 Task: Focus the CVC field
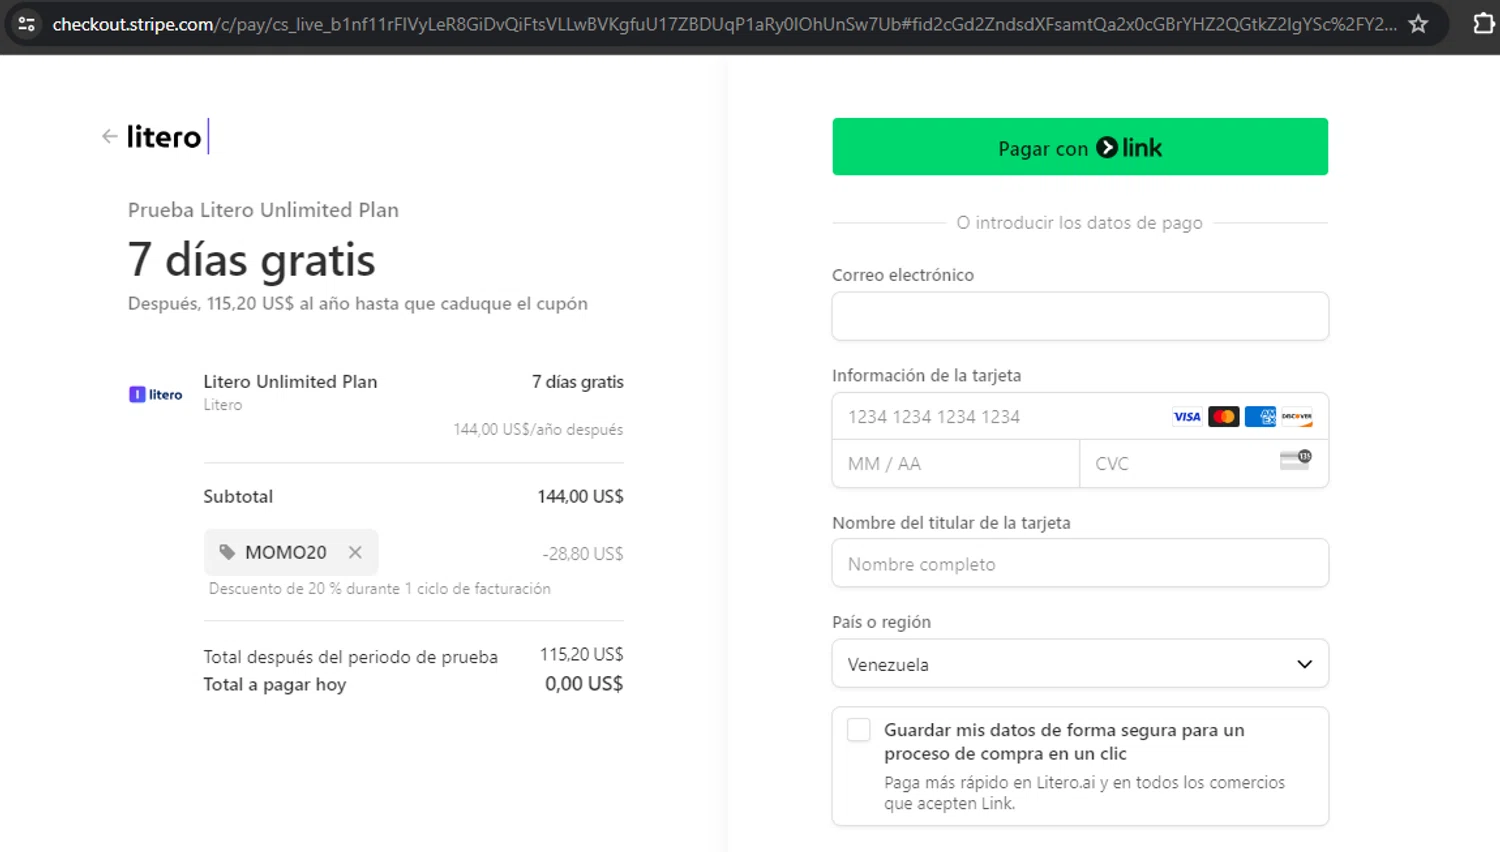(x=1204, y=464)
